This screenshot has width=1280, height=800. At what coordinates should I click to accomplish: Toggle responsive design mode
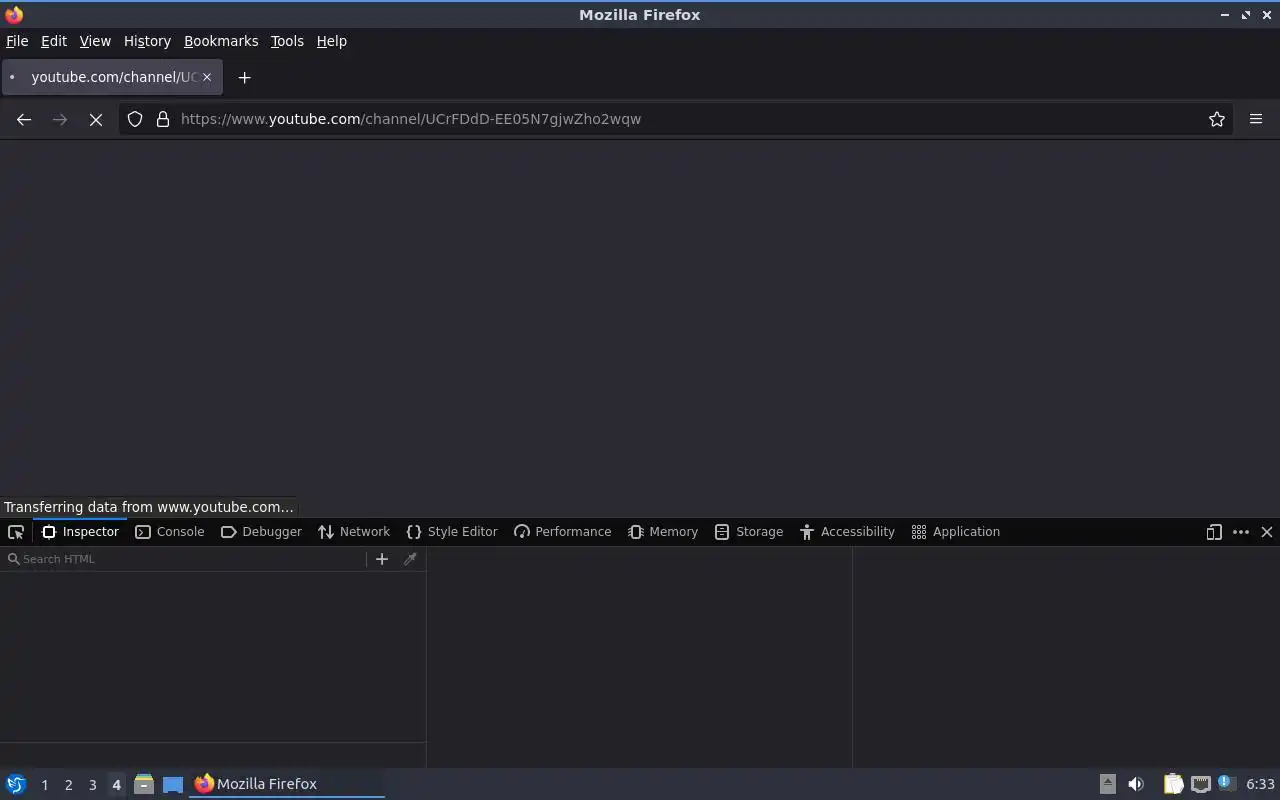(x=1214, y=532)
